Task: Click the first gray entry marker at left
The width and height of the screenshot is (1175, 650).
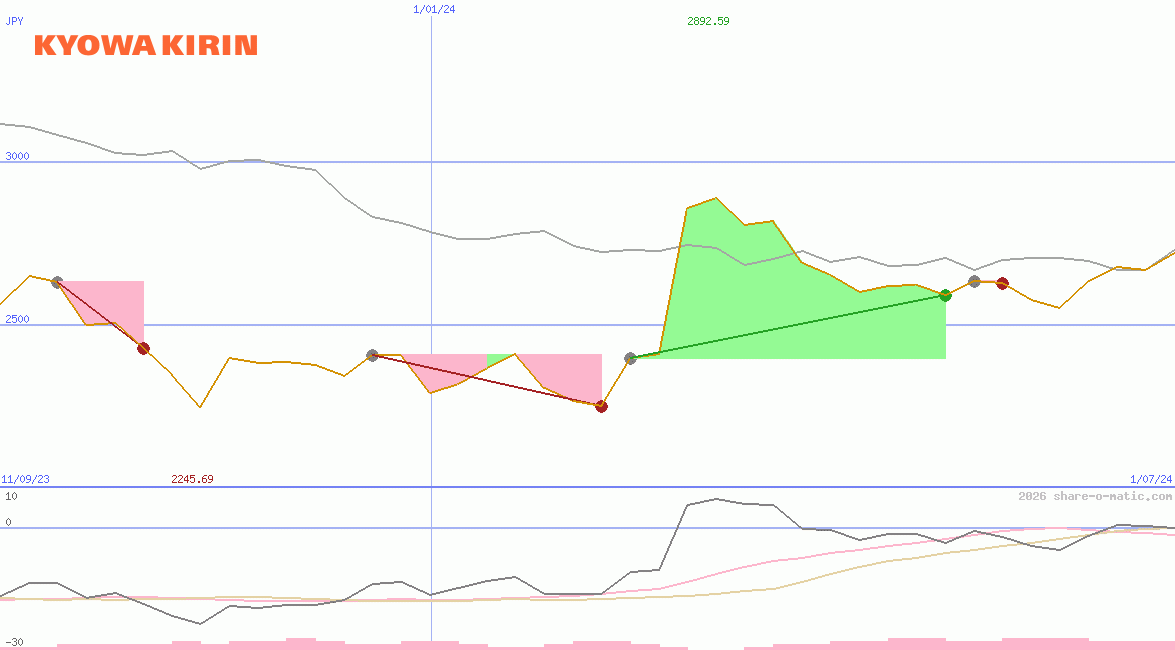Action: [x=57, y=282]
